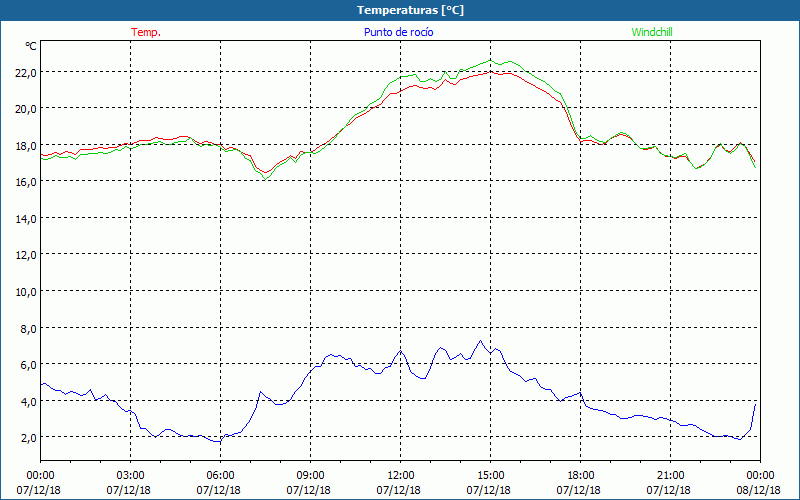
Task: Click the "20,0" y-axis value
Action: coord(26,109)
